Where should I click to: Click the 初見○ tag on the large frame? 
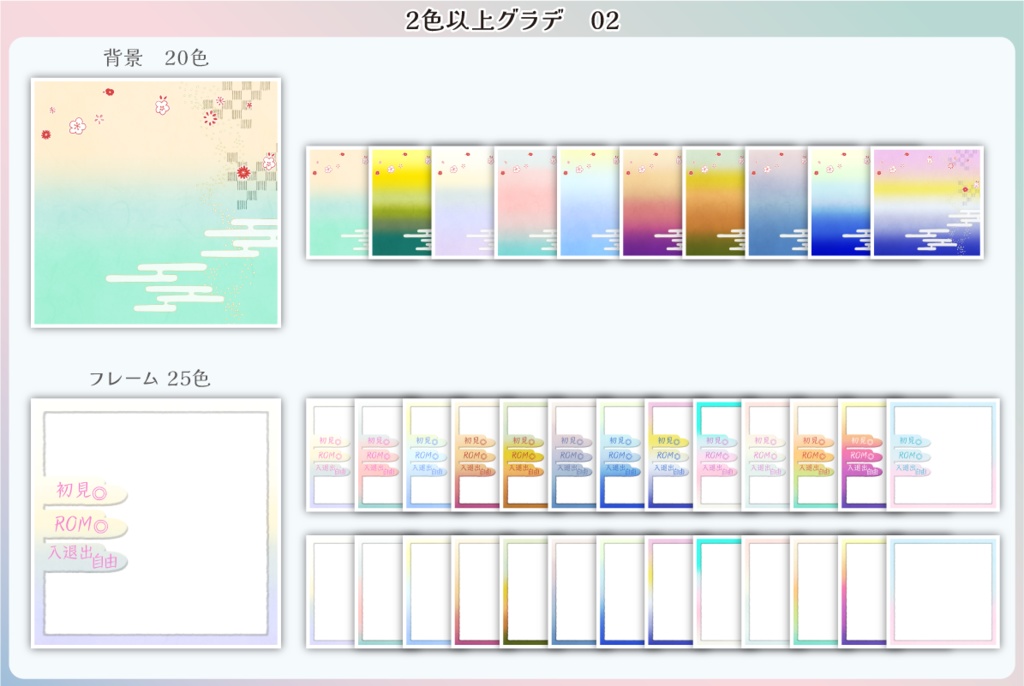pos(82,489)
